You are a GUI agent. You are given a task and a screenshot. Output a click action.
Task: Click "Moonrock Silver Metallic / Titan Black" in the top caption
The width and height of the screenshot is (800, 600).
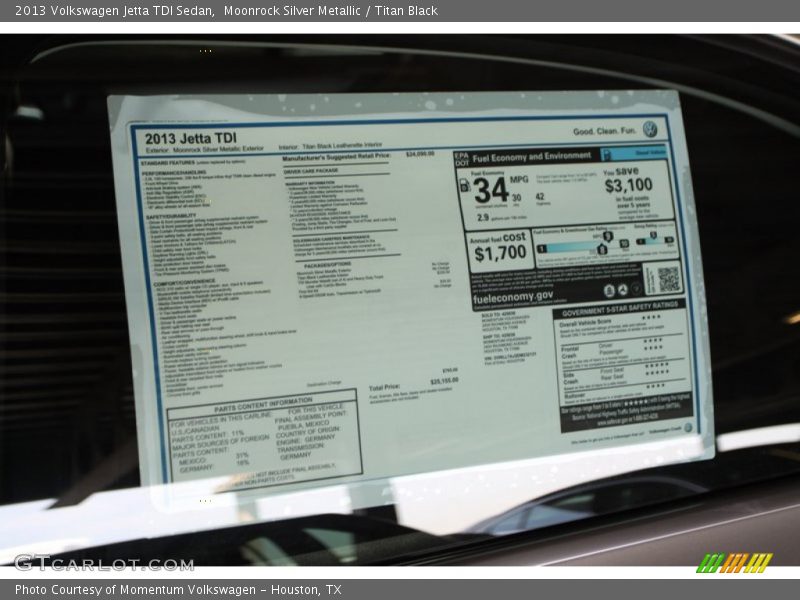coord(331,11)
